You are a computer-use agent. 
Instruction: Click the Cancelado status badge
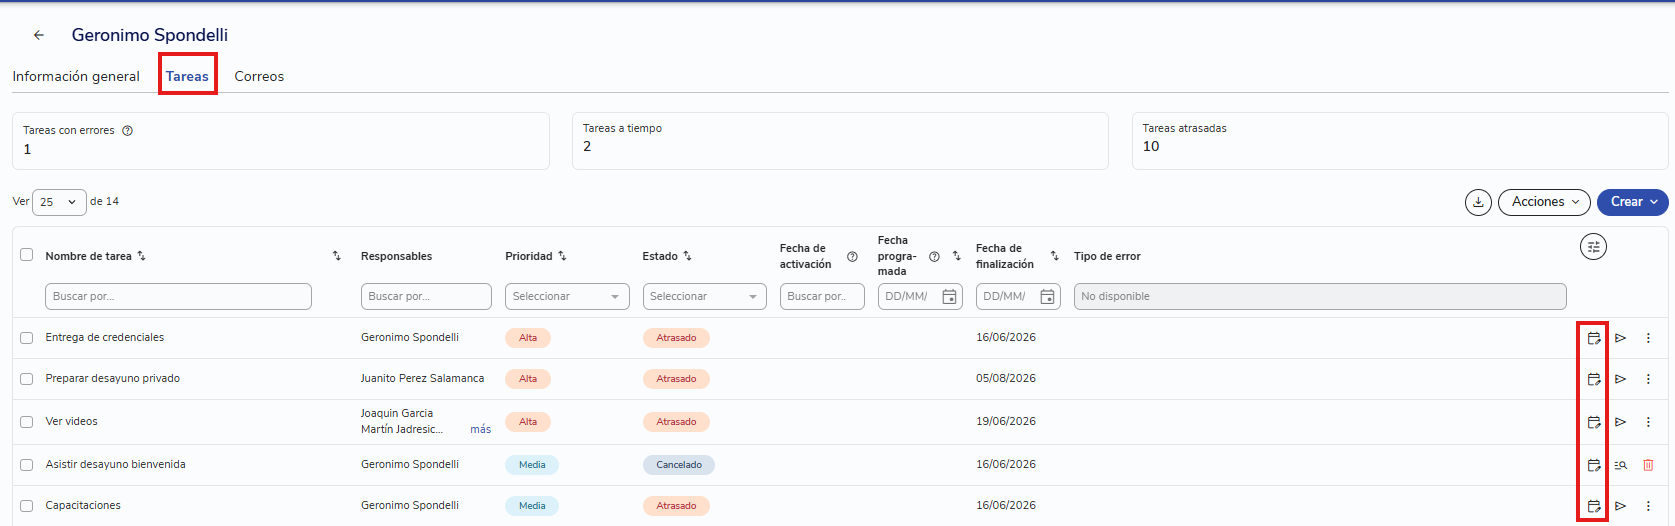pos(679,465)
